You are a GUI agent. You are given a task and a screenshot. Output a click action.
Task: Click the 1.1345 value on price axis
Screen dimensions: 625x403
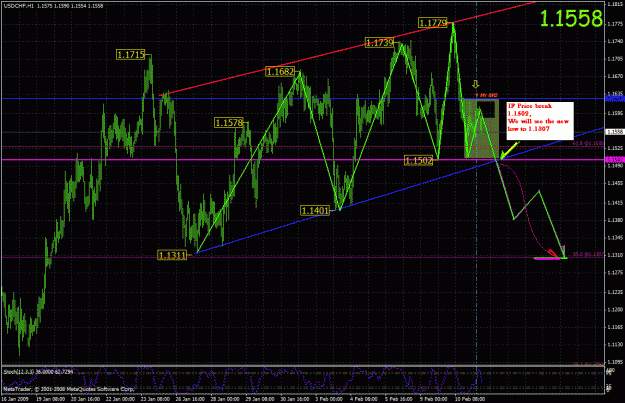615,238
